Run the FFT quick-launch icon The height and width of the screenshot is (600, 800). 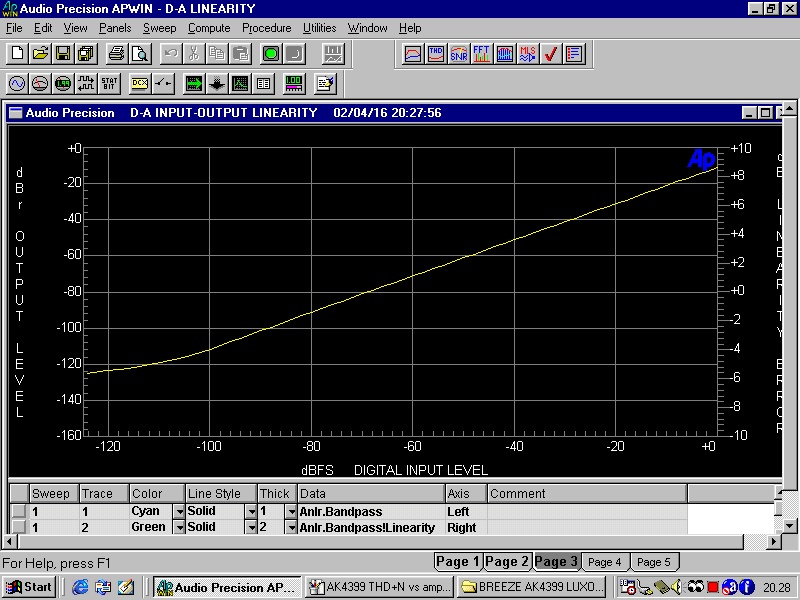pos(482,54)
